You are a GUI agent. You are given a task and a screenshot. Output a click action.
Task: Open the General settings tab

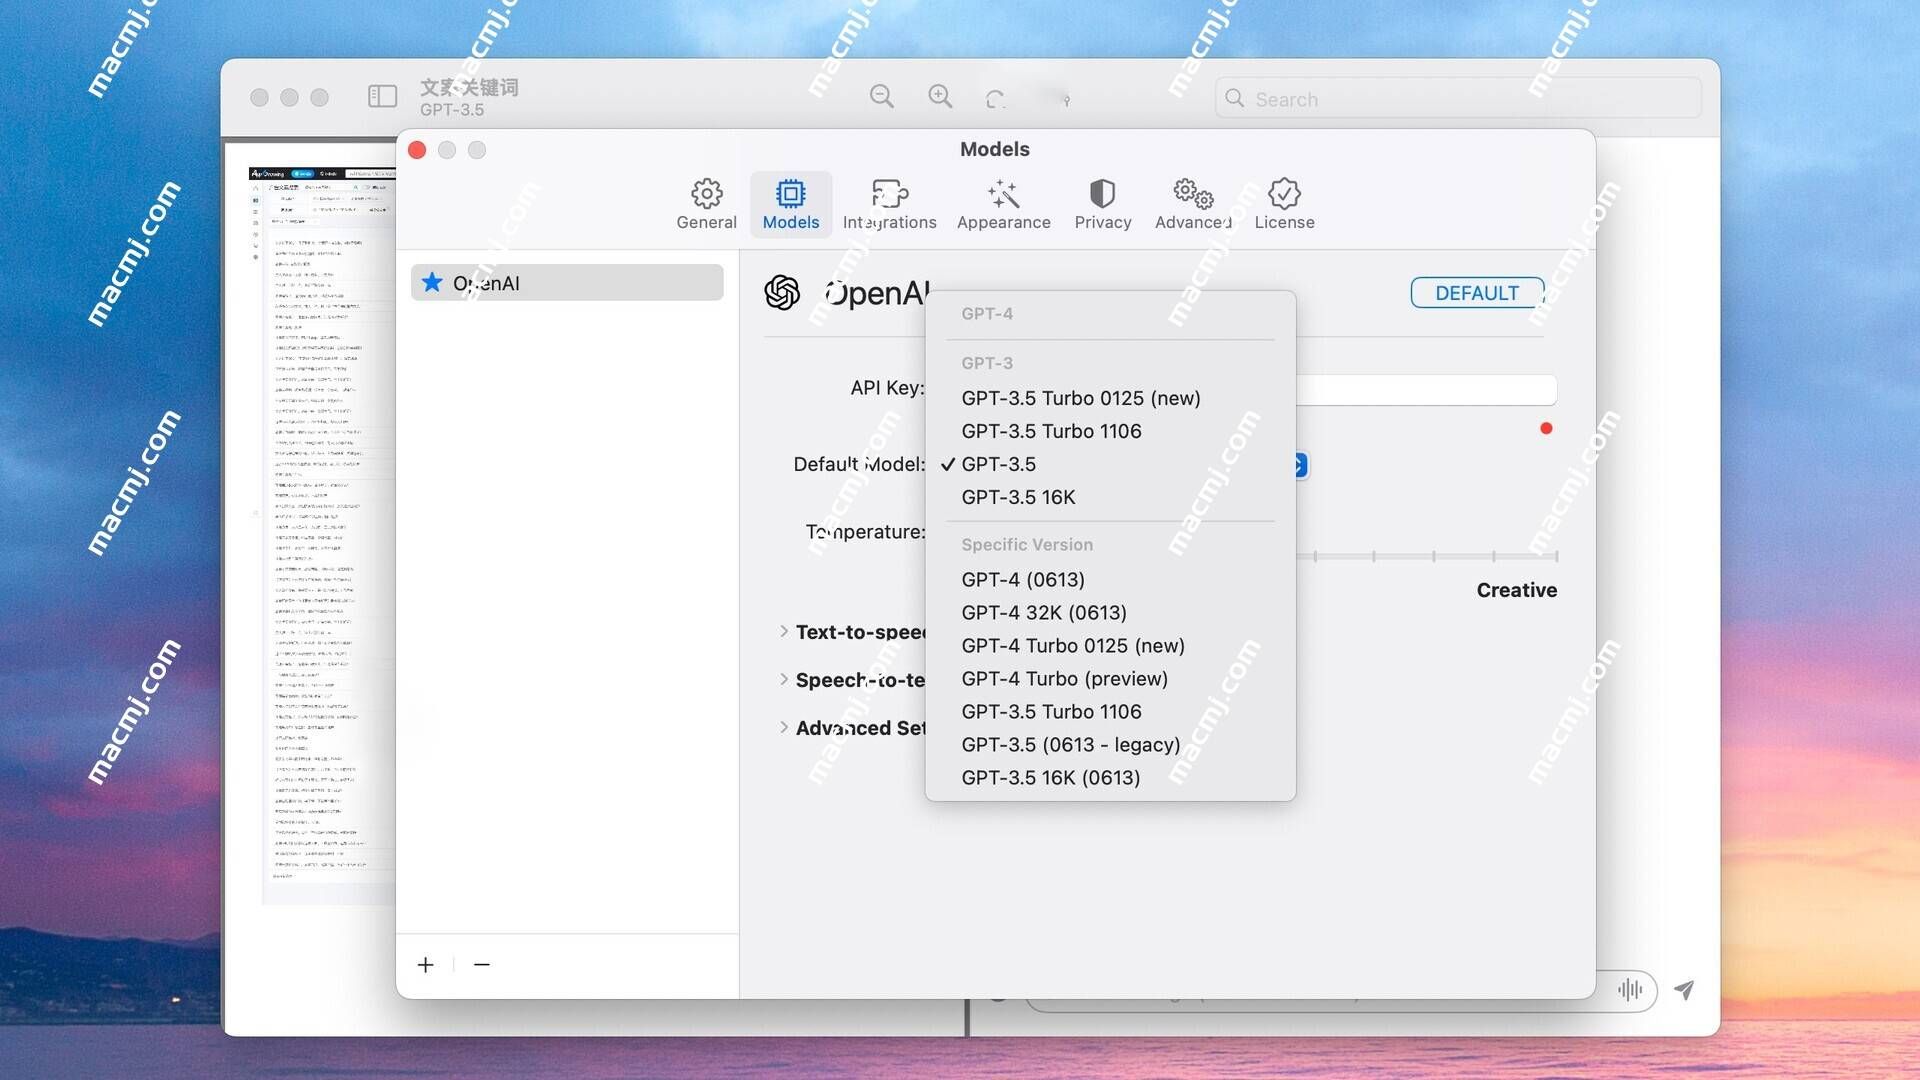pos(706,204)
